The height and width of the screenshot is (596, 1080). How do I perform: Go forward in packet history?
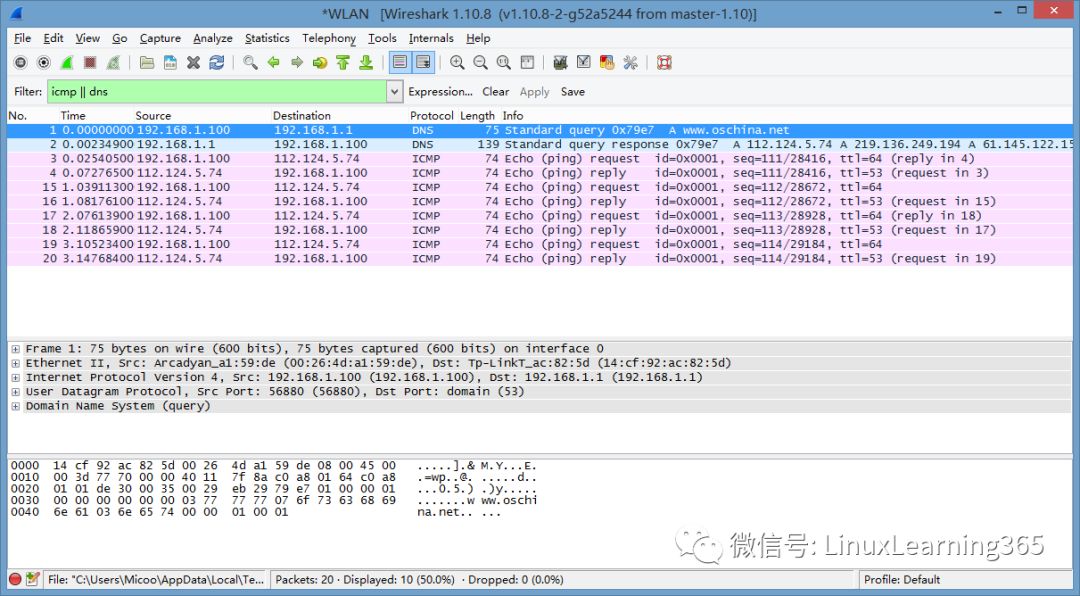pos(297,63)
